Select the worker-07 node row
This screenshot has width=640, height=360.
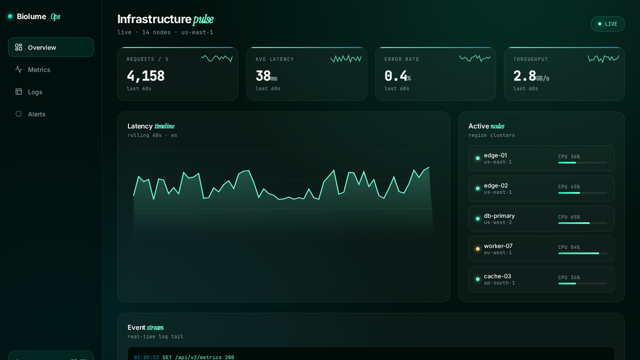(x=541, y=249)
